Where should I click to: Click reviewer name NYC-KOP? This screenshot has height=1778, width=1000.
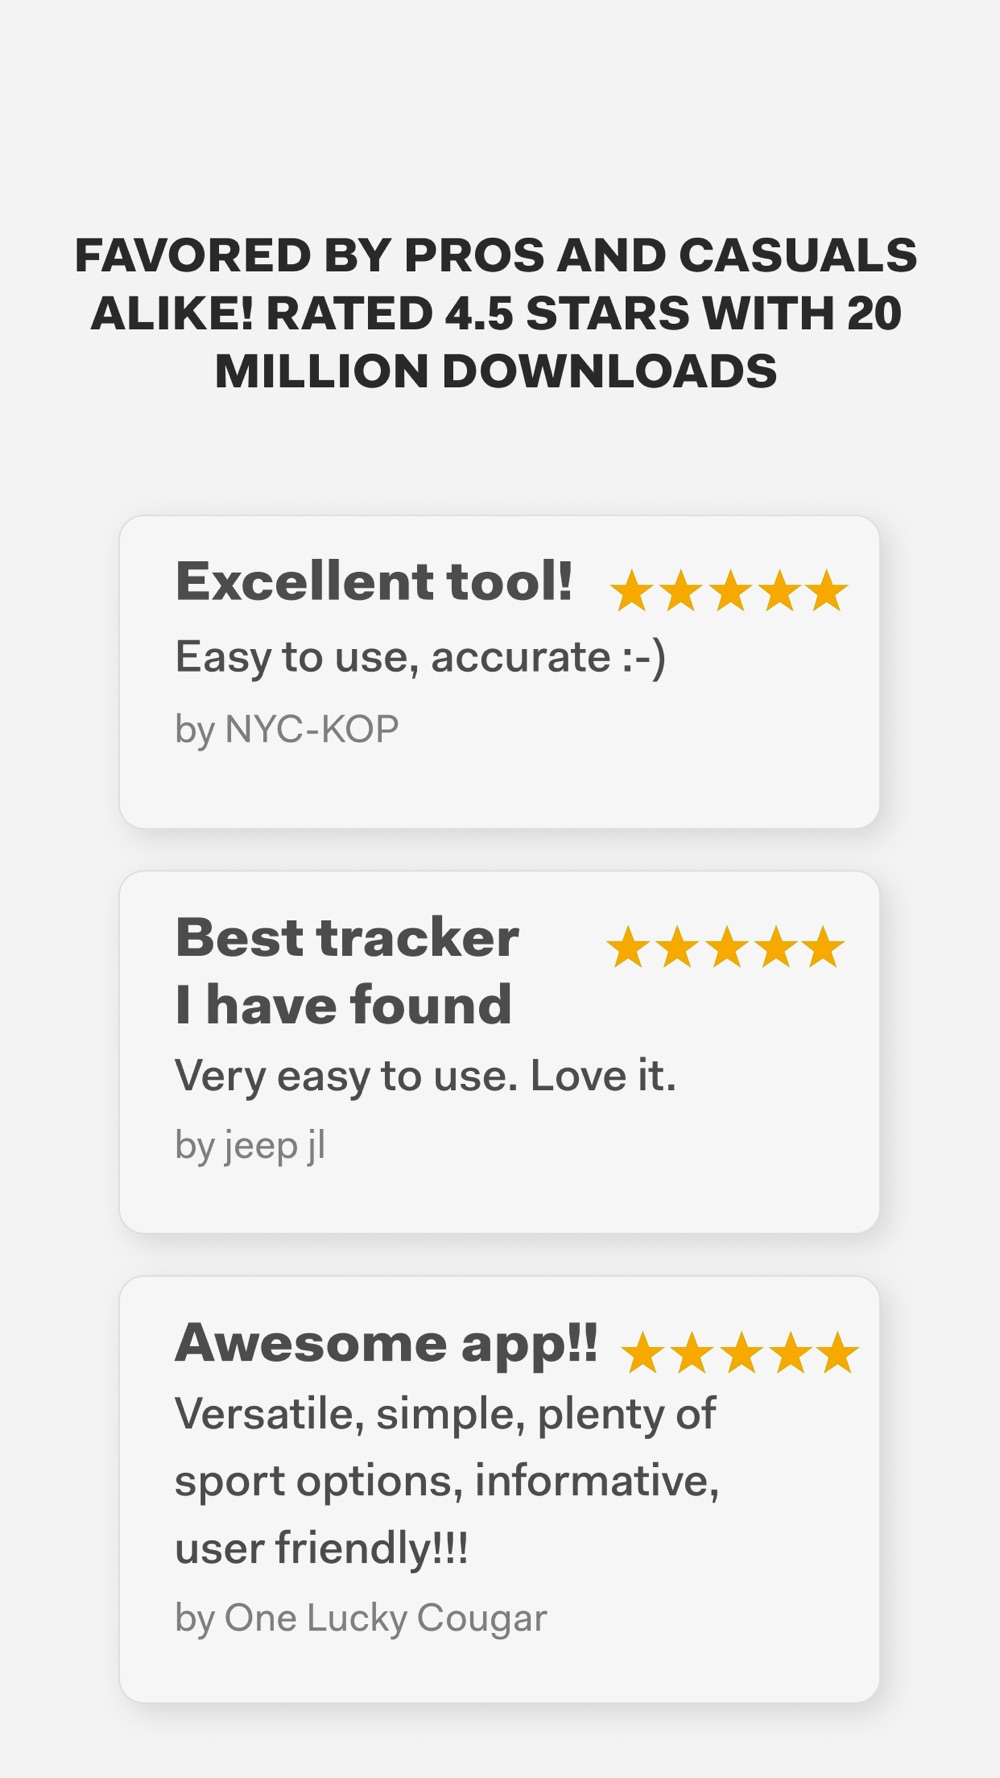click(287, 729)
